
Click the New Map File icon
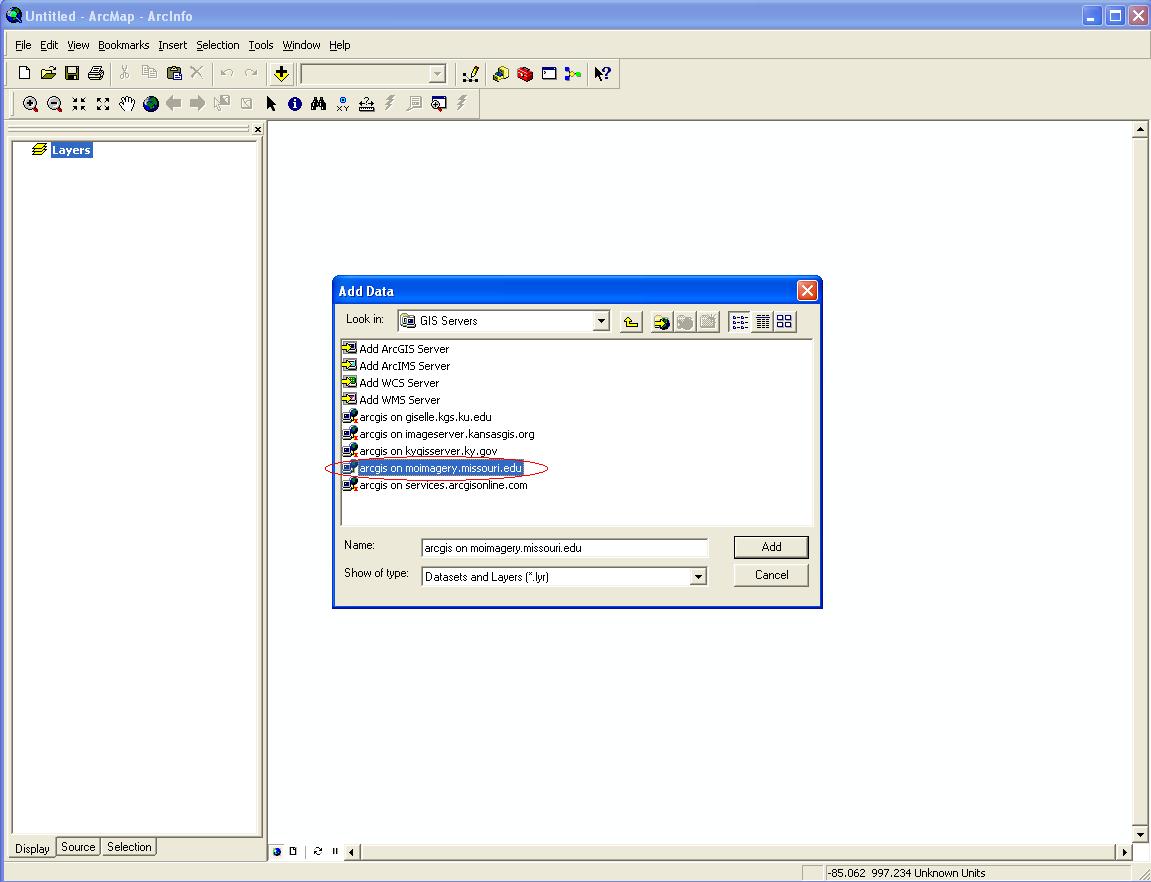click(x=24, y=73)
